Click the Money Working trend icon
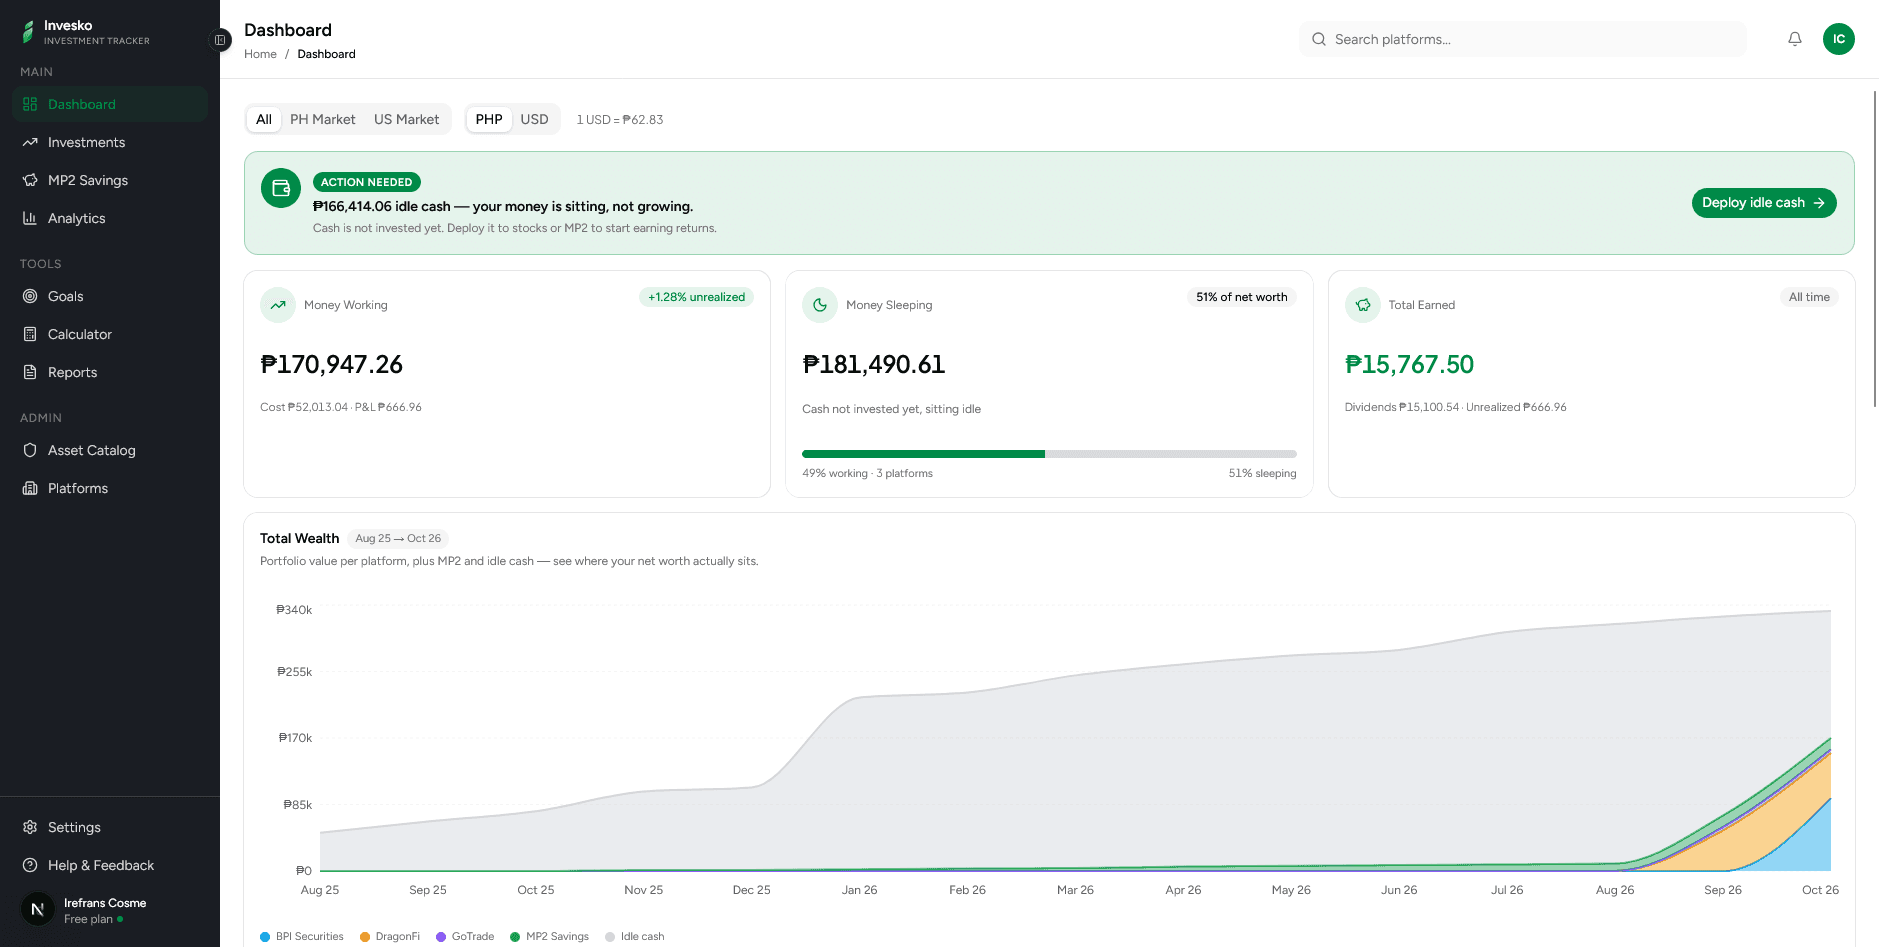Image resolution: width=1879 pixels, height=947 pixels. (278, 305)
